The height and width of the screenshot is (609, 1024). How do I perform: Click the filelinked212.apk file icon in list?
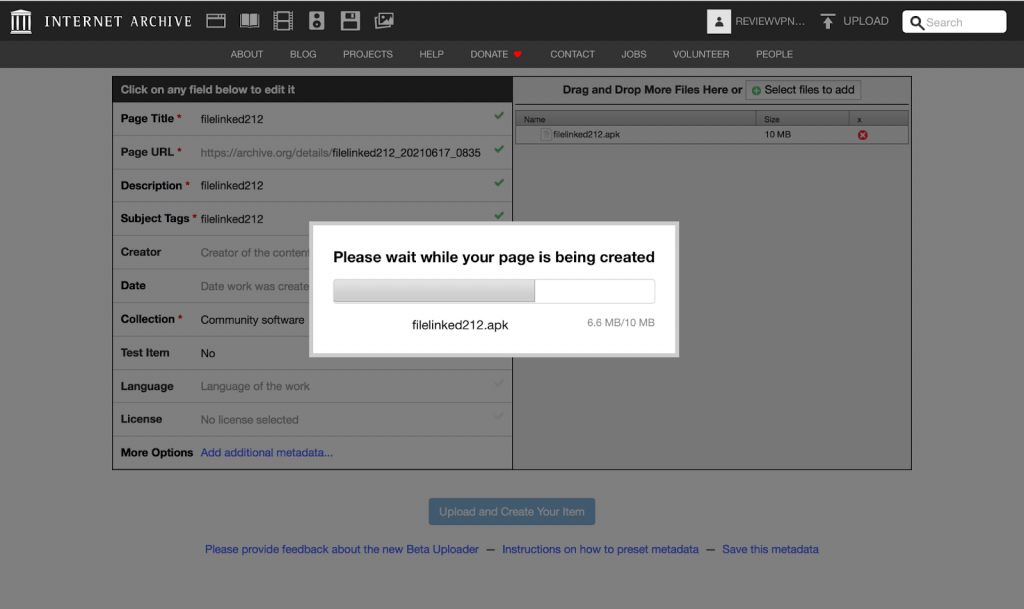(546, 134)
